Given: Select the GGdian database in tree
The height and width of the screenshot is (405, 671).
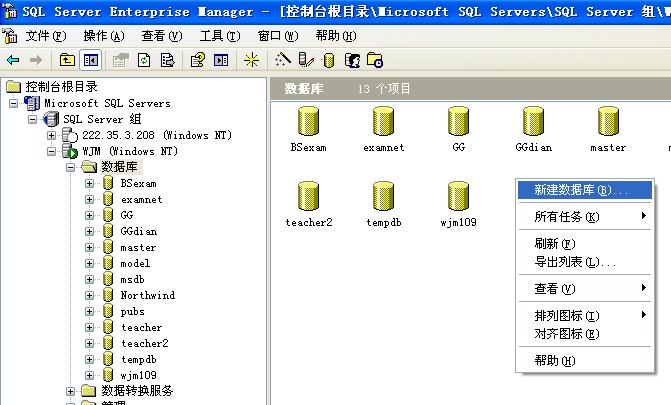Looking at the screenshot, I should click(139, 232).
